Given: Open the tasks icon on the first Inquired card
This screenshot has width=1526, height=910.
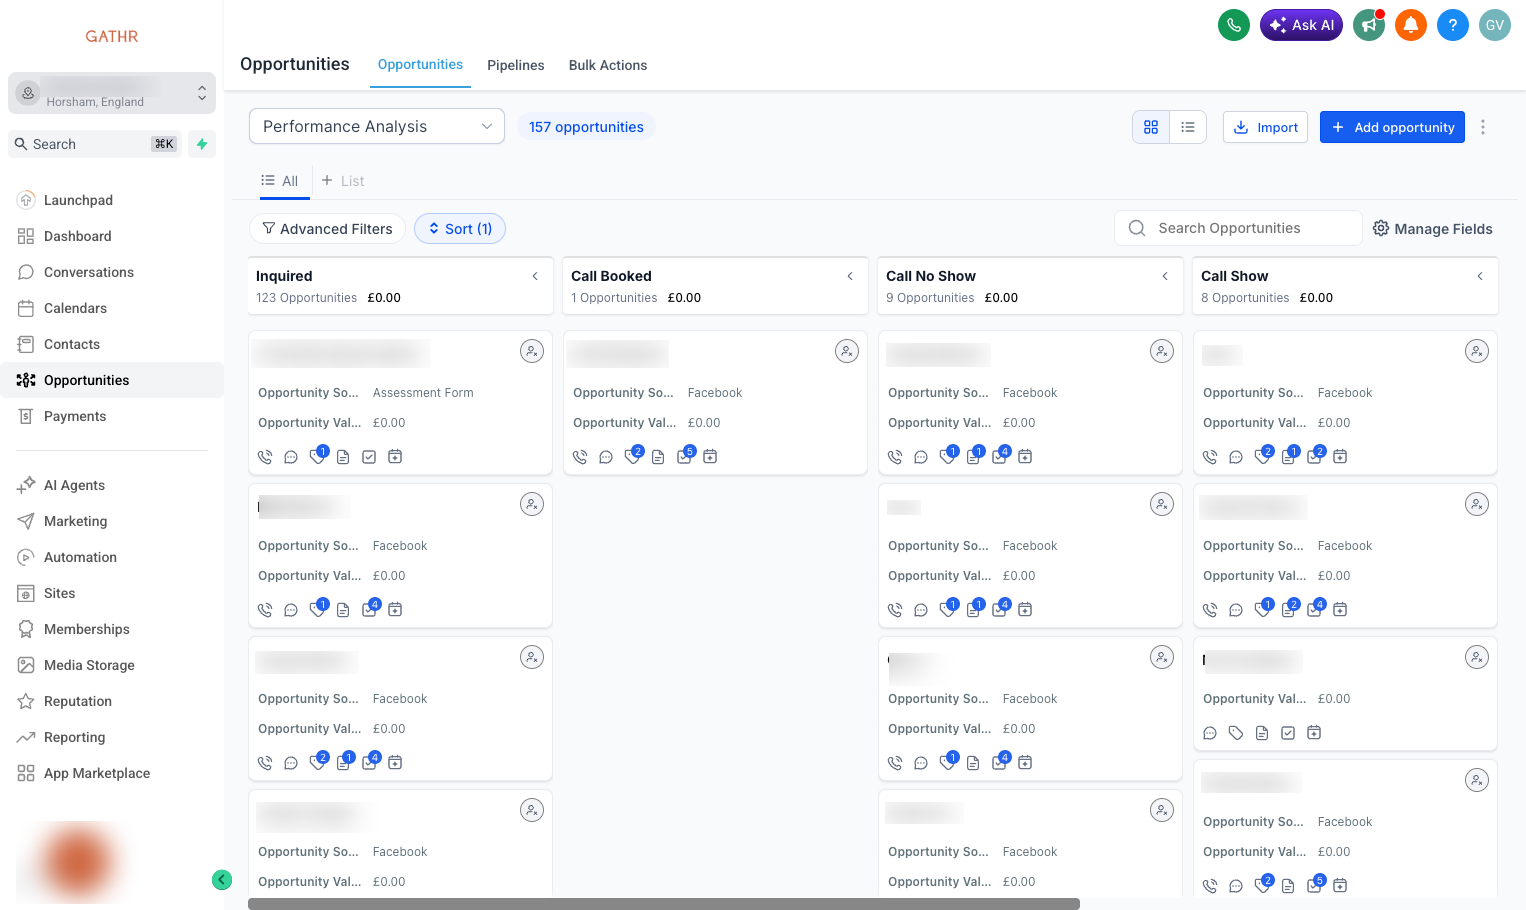Looking at the screenshot, I should point(369,456).
